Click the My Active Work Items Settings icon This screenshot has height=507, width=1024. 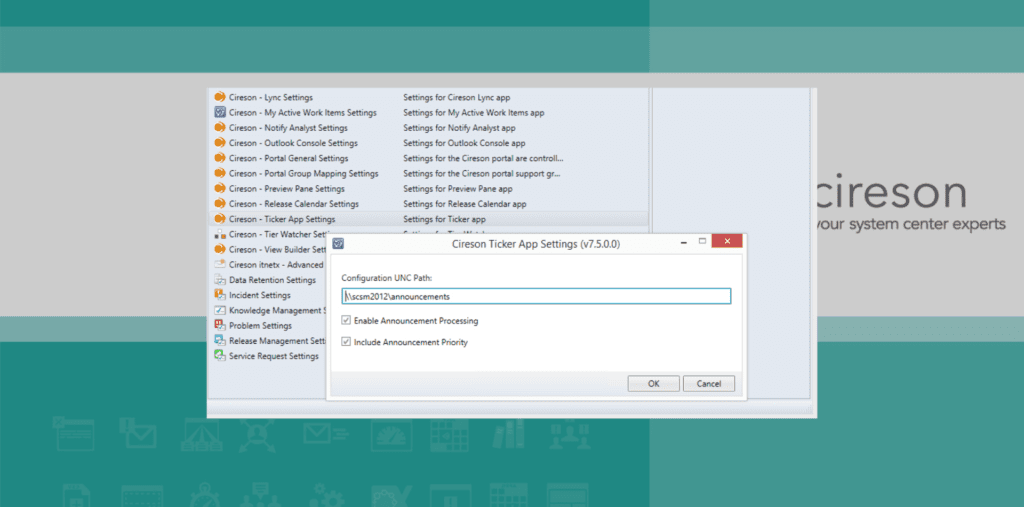click(x=219, y=112)
